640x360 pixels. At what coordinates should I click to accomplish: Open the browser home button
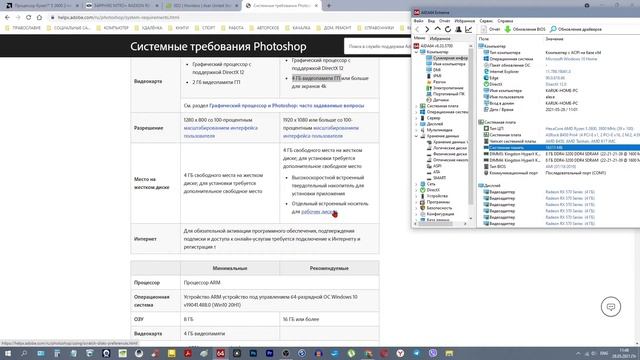click(x=39, y=18)
